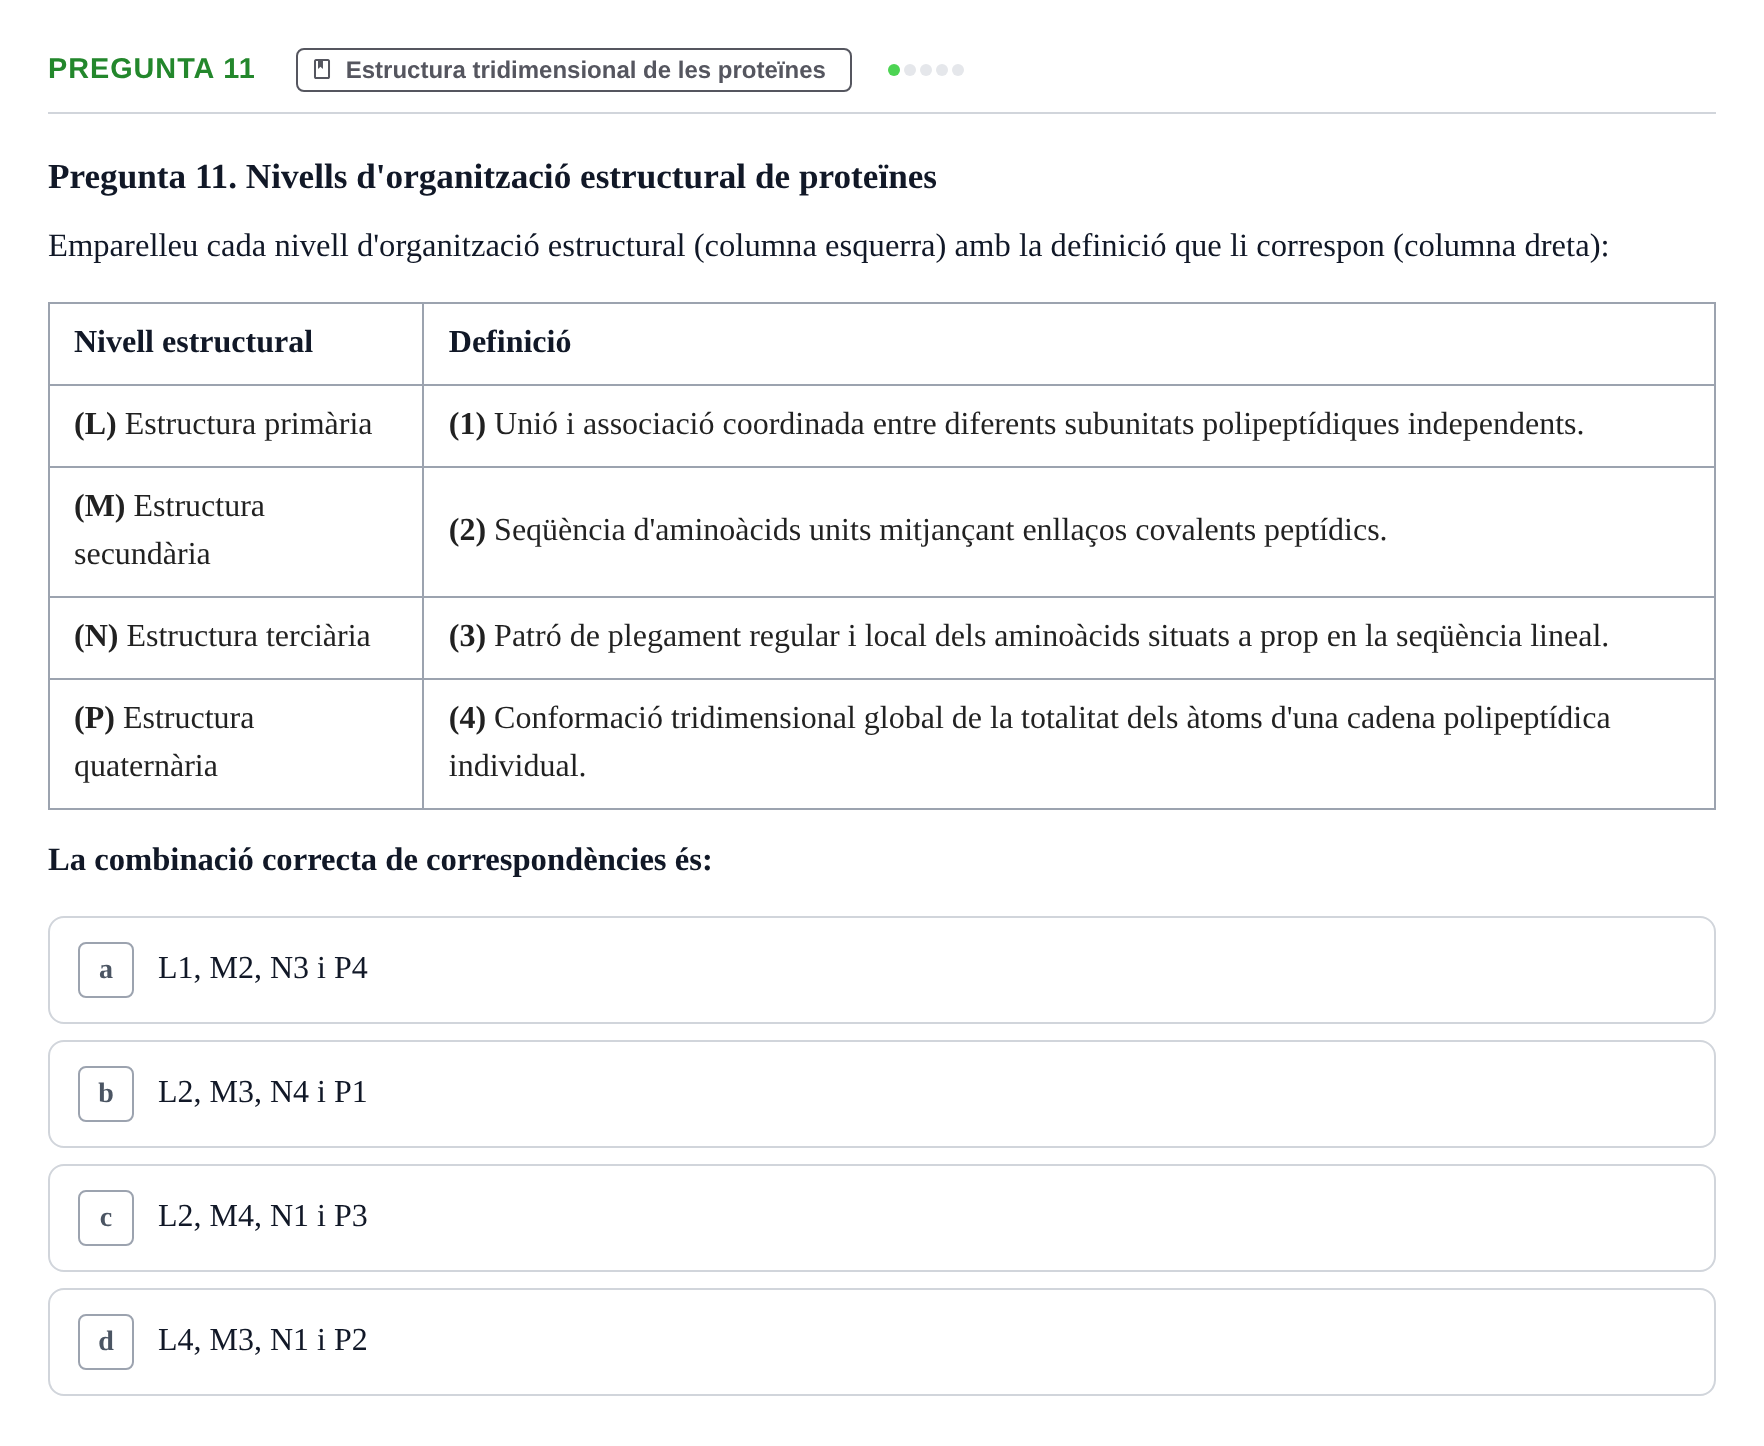Select answer letter box 'c'
The width and height of the screenshot is (1764, 1446).
tap(106, 1218)
